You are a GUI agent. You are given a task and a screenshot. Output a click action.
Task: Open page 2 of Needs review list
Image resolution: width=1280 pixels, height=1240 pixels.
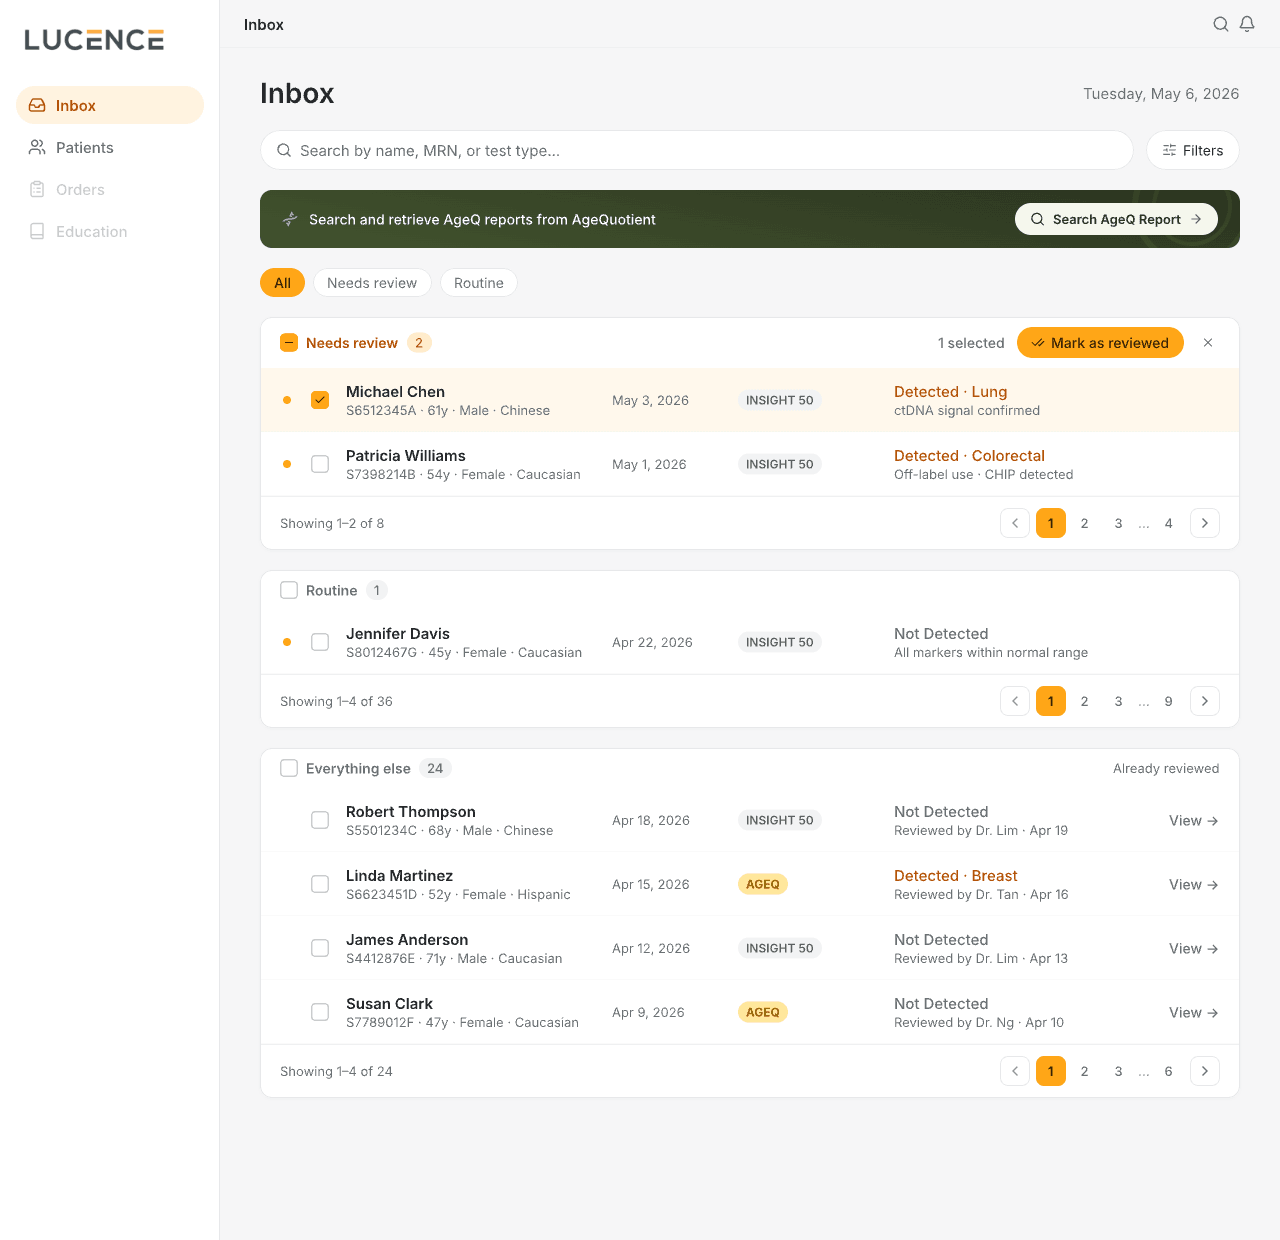(x=1084, y=523)
